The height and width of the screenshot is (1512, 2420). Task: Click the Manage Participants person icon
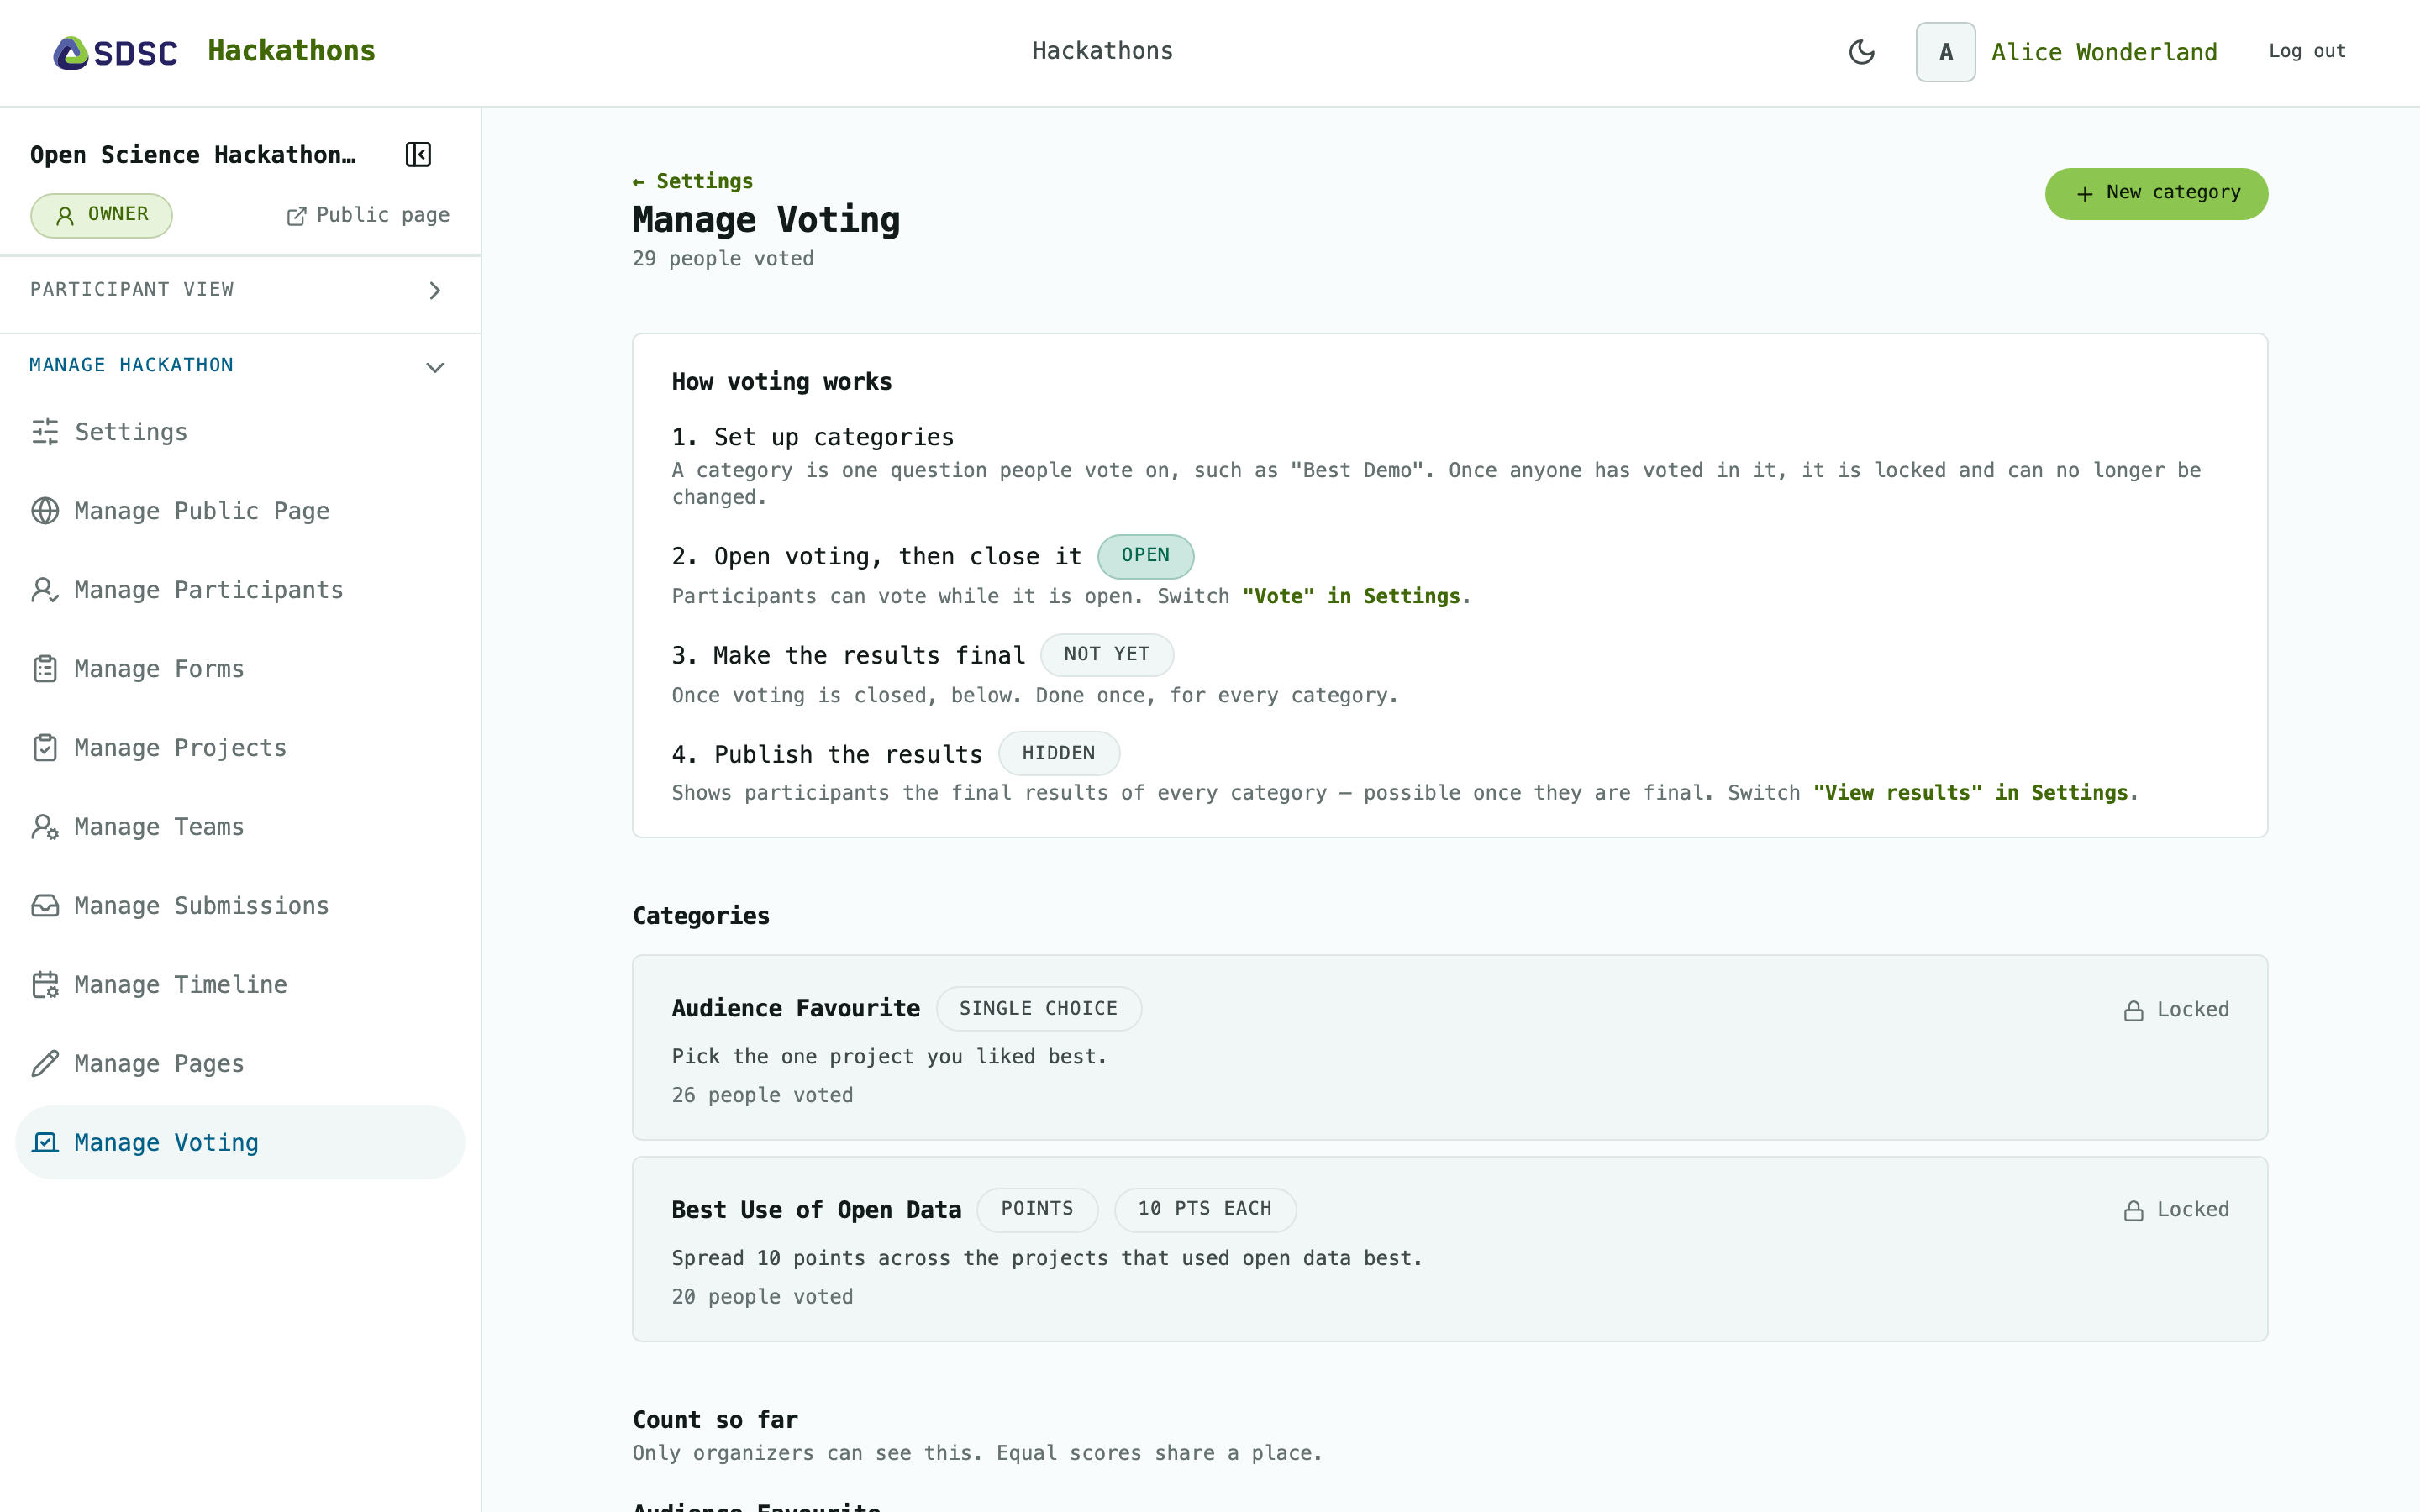click(45, 590)
